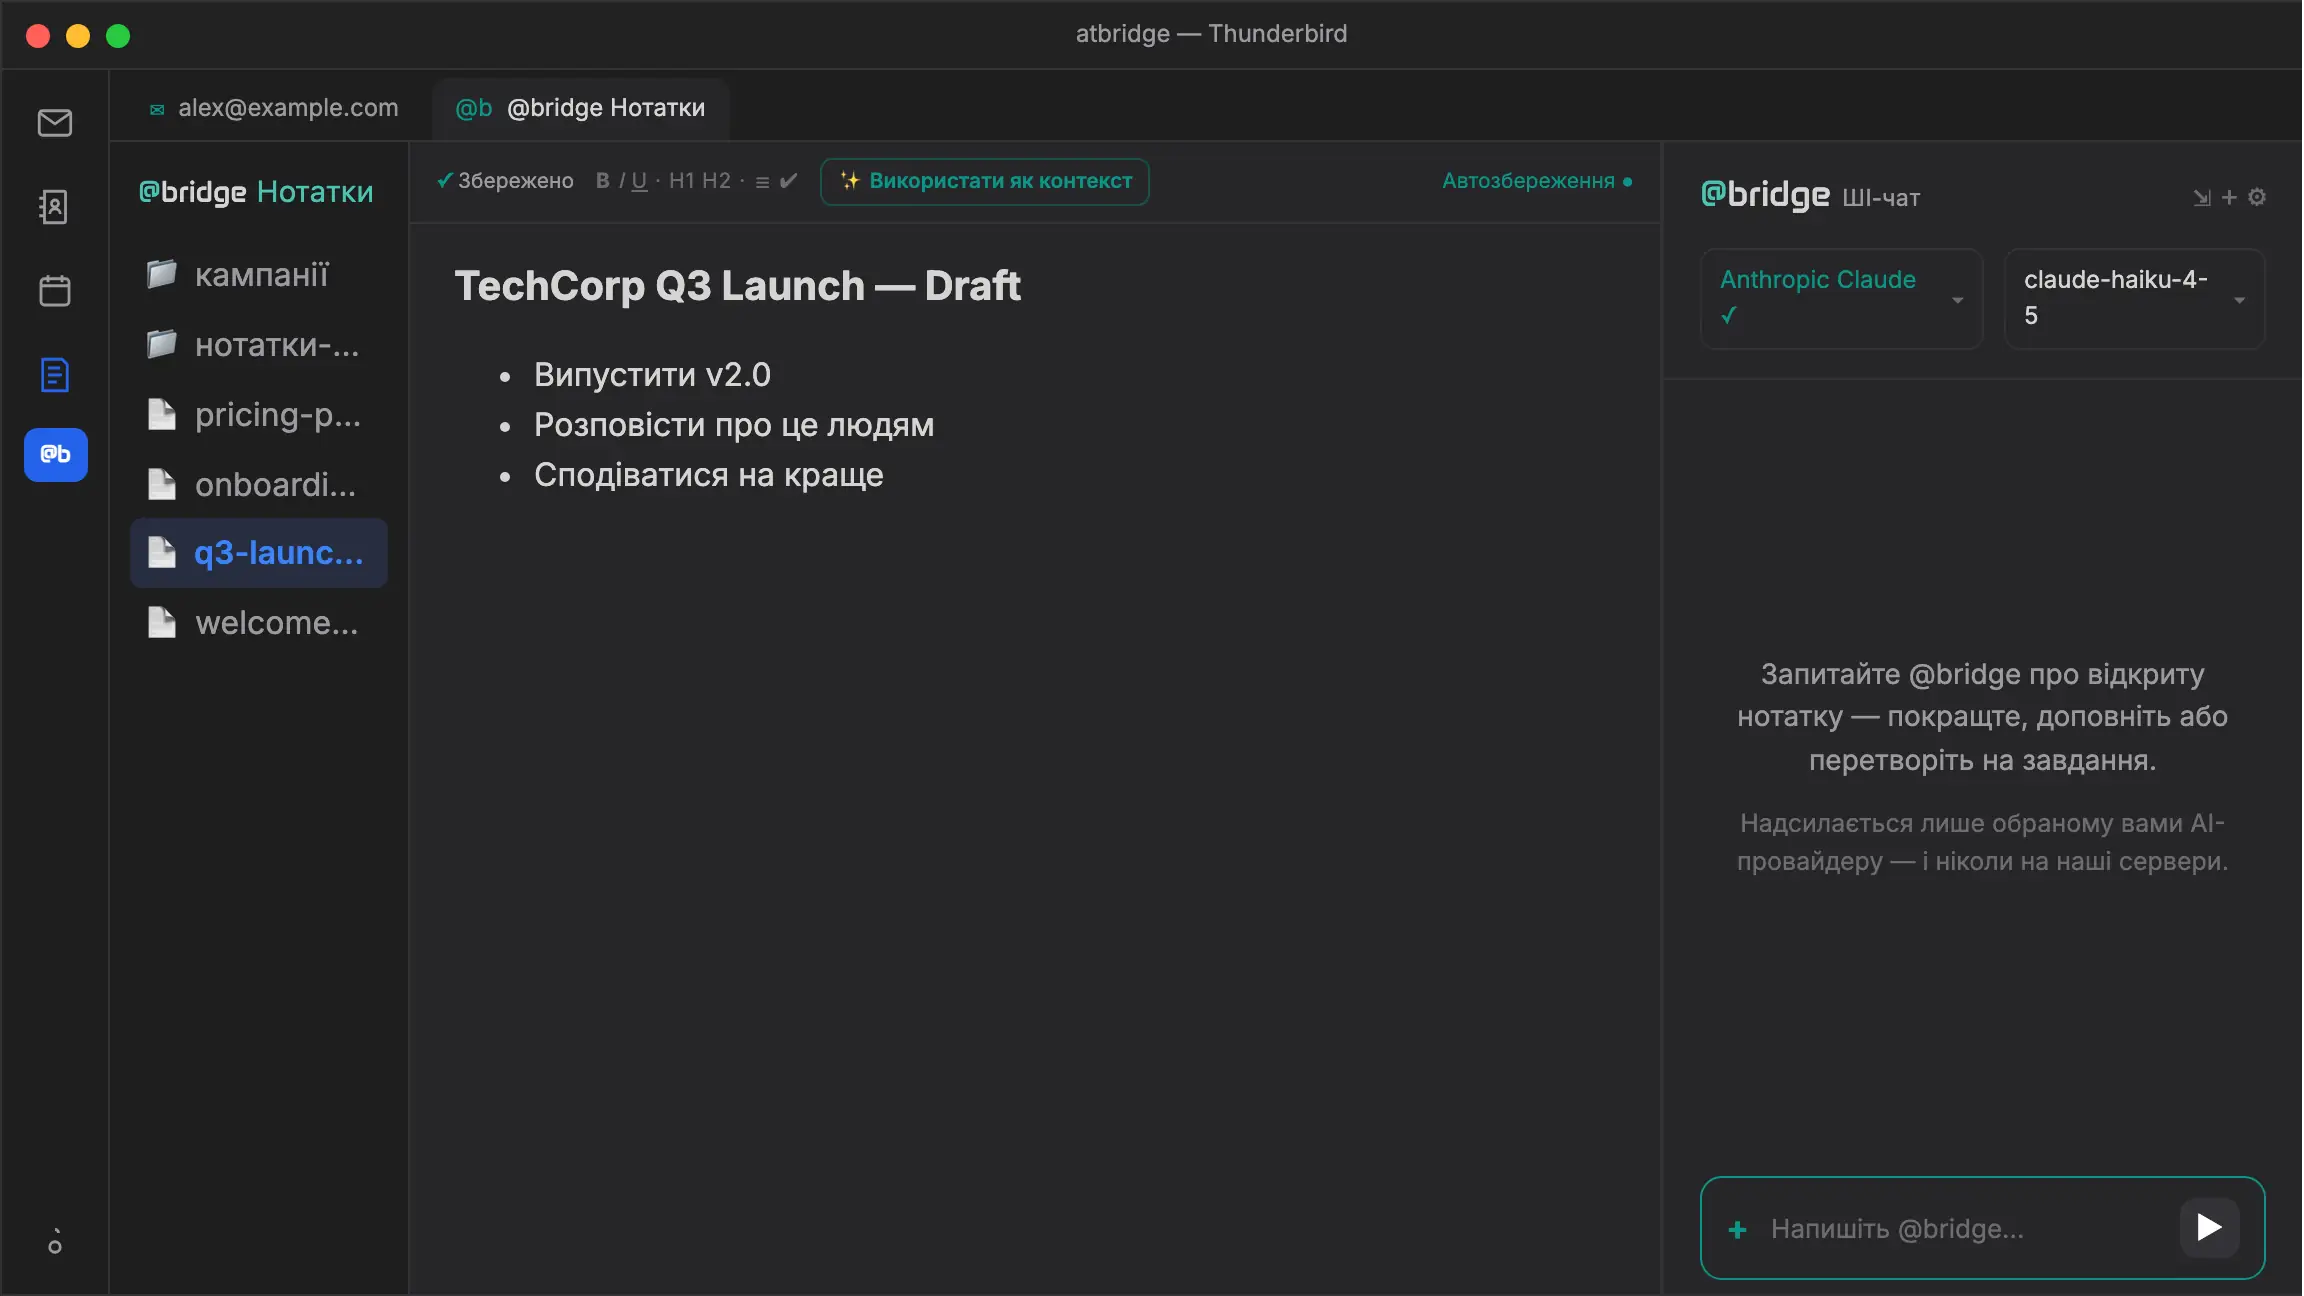The image size is (2304, 1296).
Task: Minimize the window with the yellow button
Action: coord(78,36)
